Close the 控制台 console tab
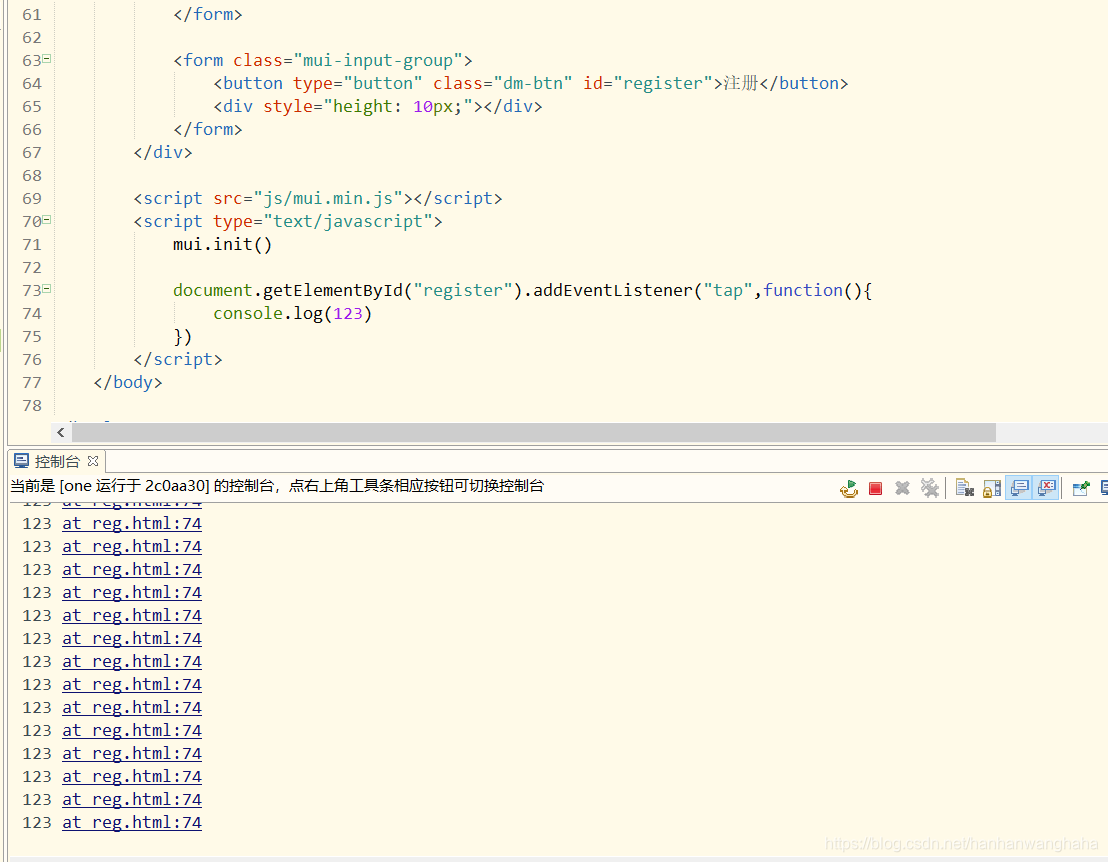This screenshot has width=1108, height=862. tap(93, 461)
